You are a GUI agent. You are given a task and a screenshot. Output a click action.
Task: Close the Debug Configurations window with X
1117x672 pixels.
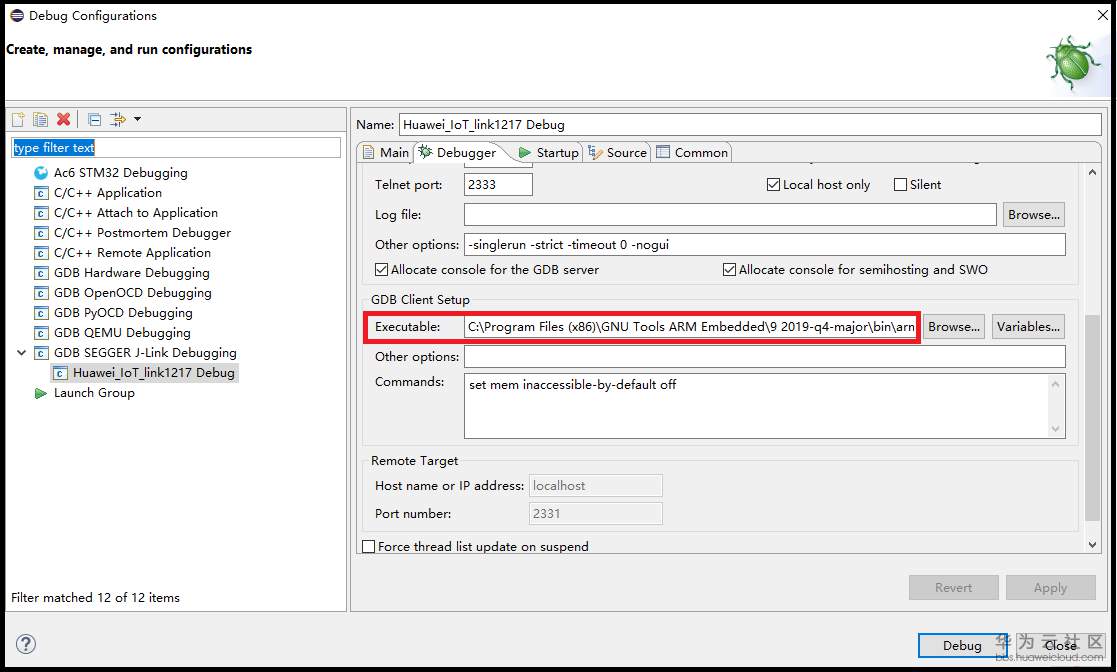point(1102,15)
